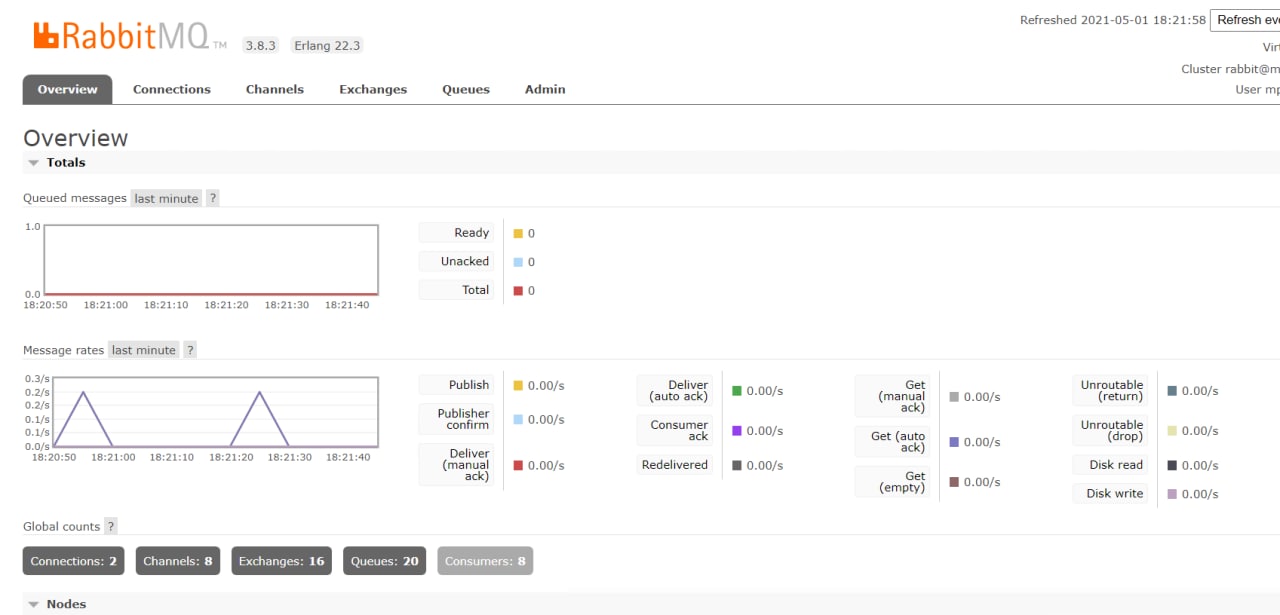Click the Get (manual ack) gray swatch
1280x615 pixels.
tap(954, 397)
